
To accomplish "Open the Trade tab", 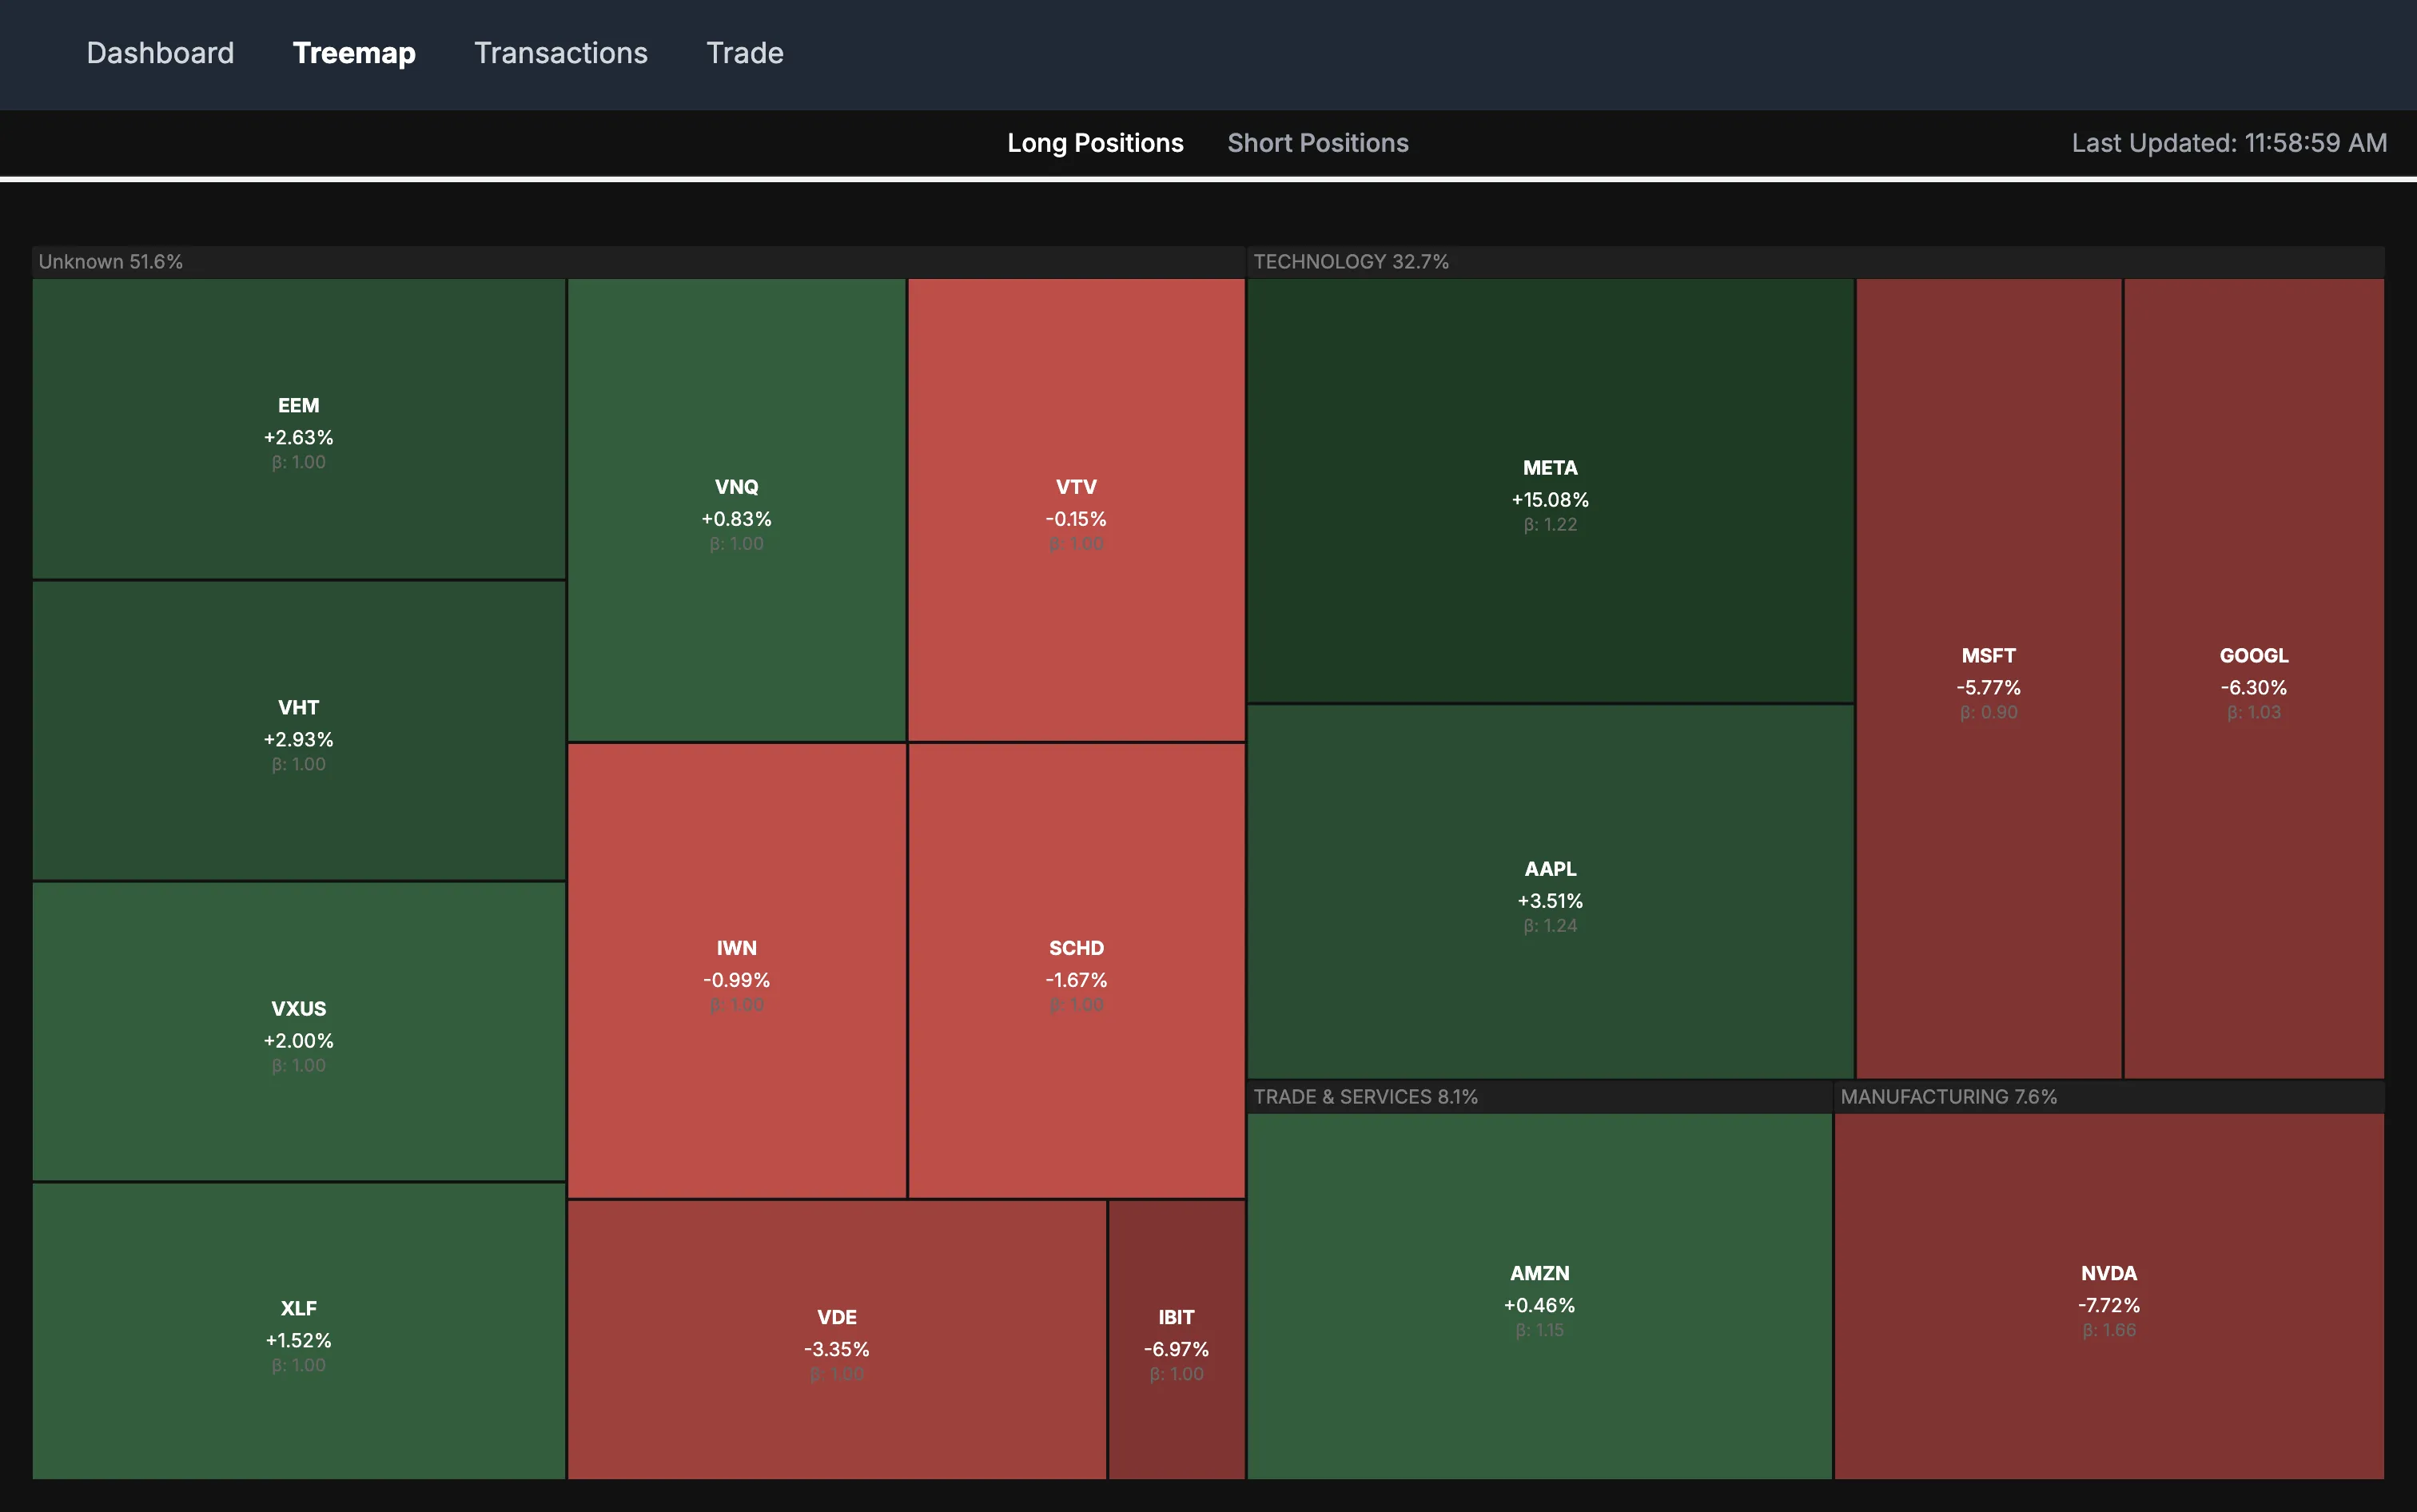I will (x=744, y=53).
